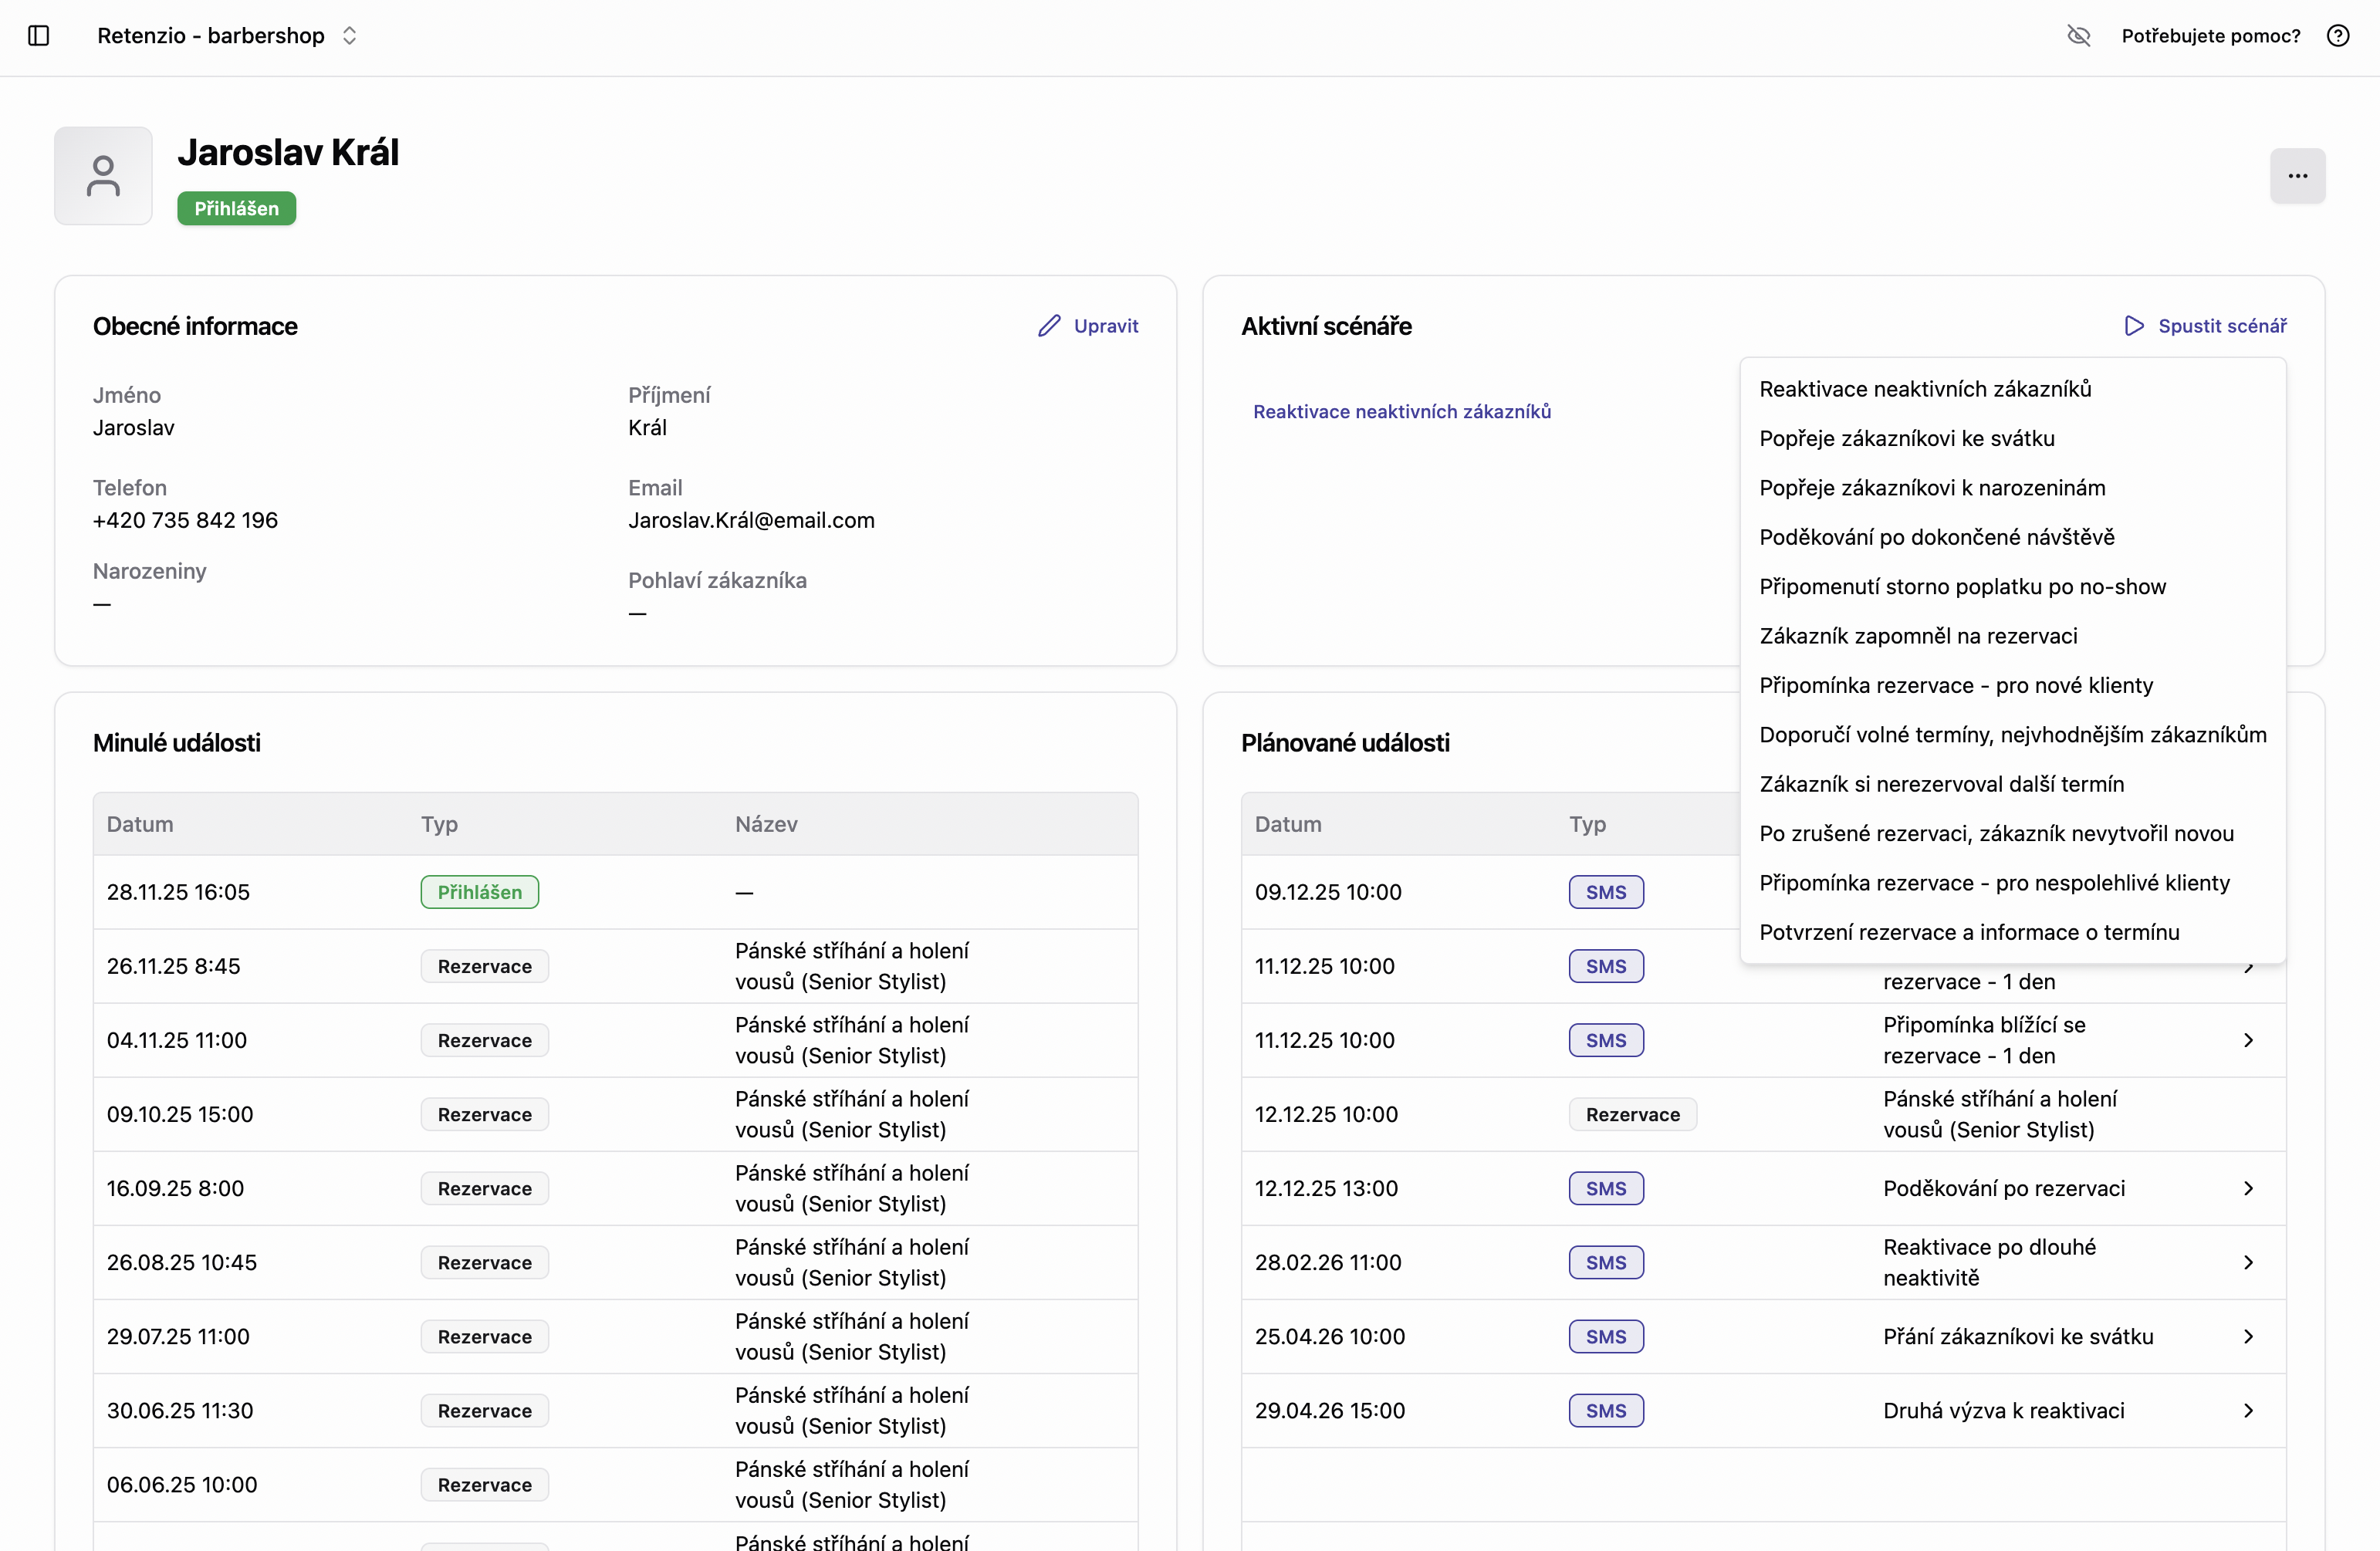Open the Poděkování po rezervaci event chevron

coord(2248,1188)
